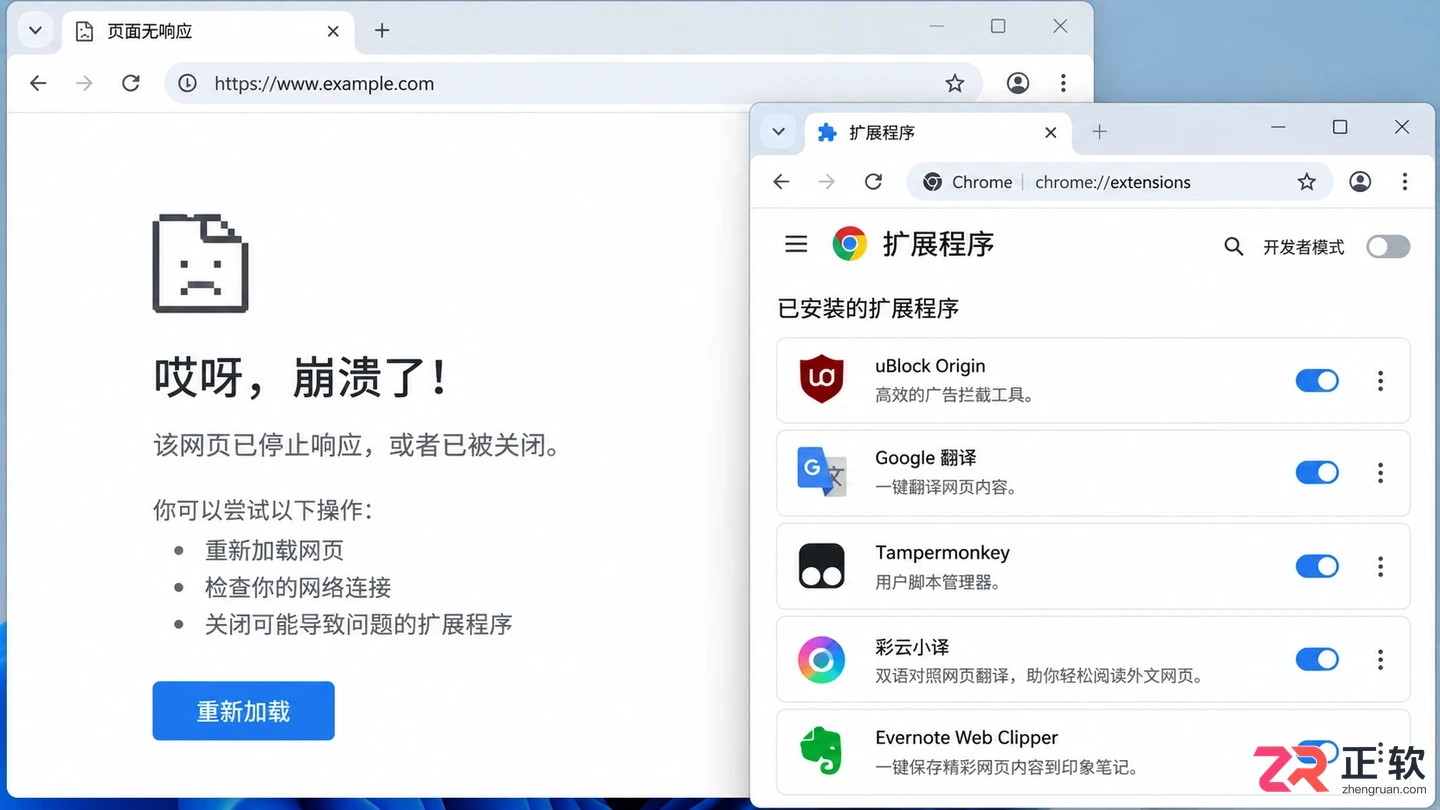This screenshot has width=1440, height=810.
Task: Open more options for uBlock Origin
Action: (x=1380, y=380)
